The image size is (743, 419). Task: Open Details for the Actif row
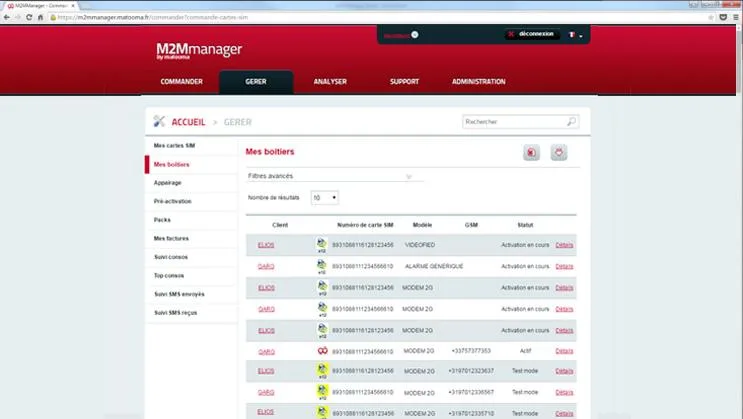tap(564, 351)
